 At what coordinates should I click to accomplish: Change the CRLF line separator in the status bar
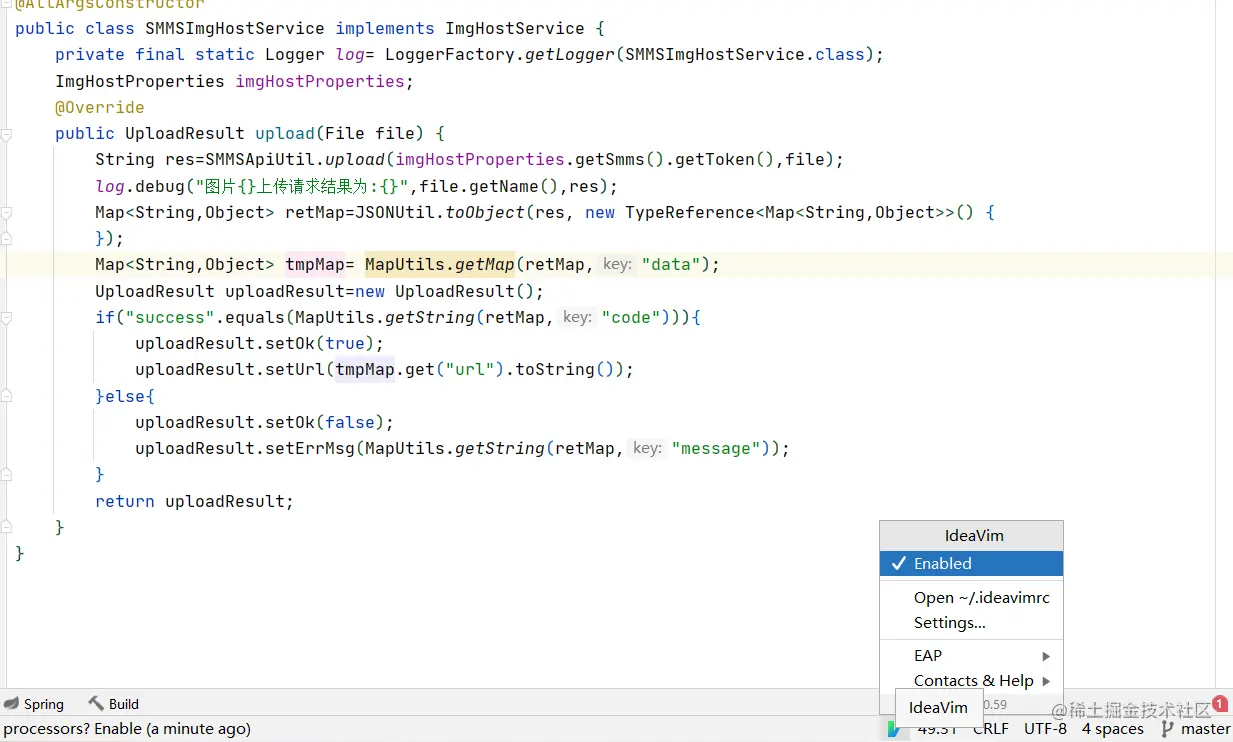[991, 729]
